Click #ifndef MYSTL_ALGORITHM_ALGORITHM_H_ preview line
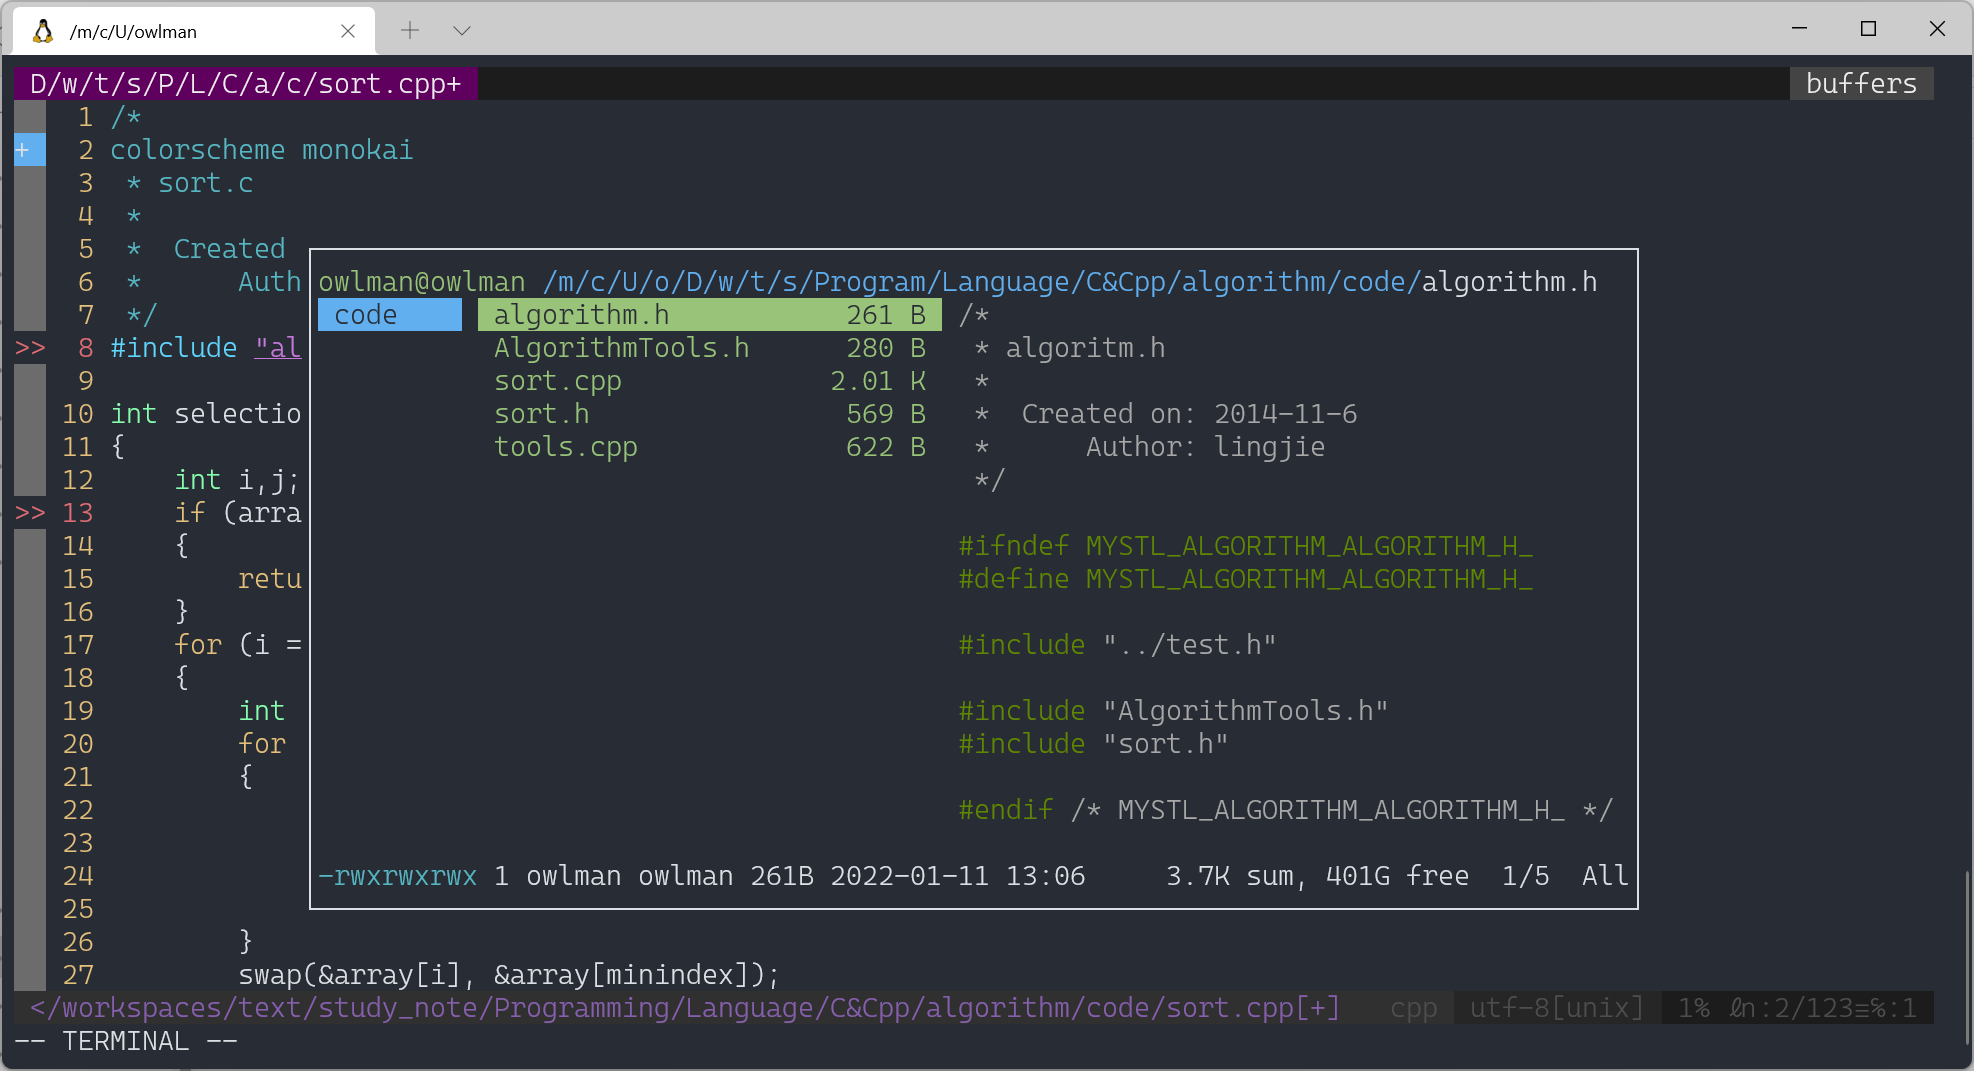This screenshot has width=1974, height=1071. 1245,546
